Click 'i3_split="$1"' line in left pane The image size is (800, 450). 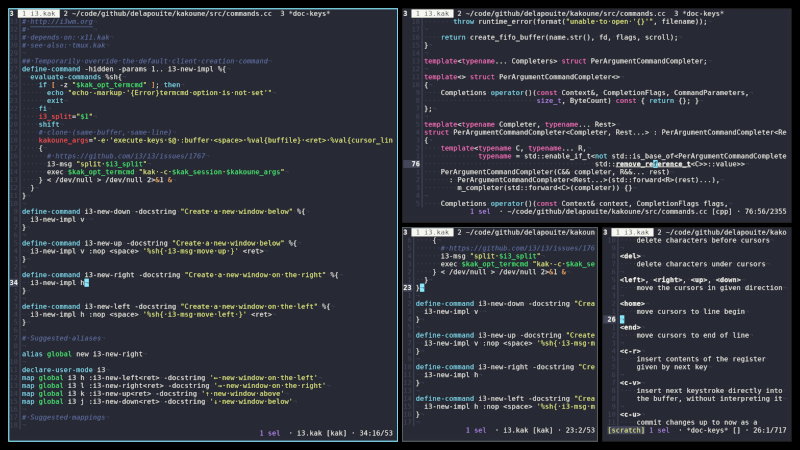pos(66,116)
